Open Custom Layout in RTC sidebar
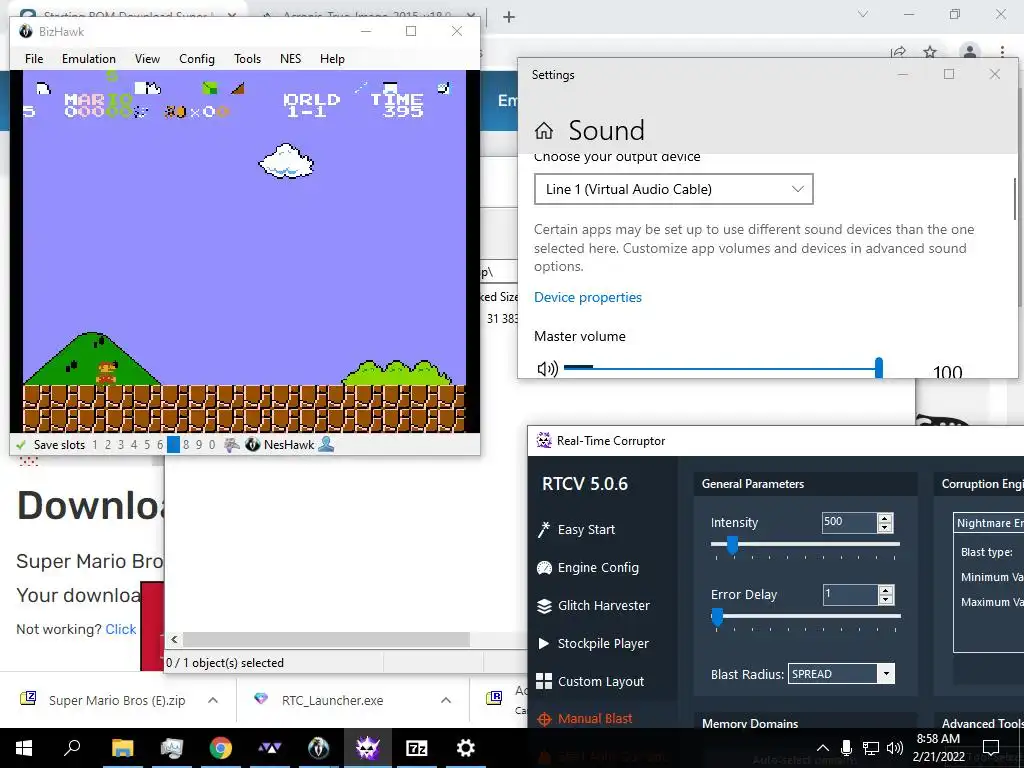Viewport: 1024px width, 768px height. (590, 681)
